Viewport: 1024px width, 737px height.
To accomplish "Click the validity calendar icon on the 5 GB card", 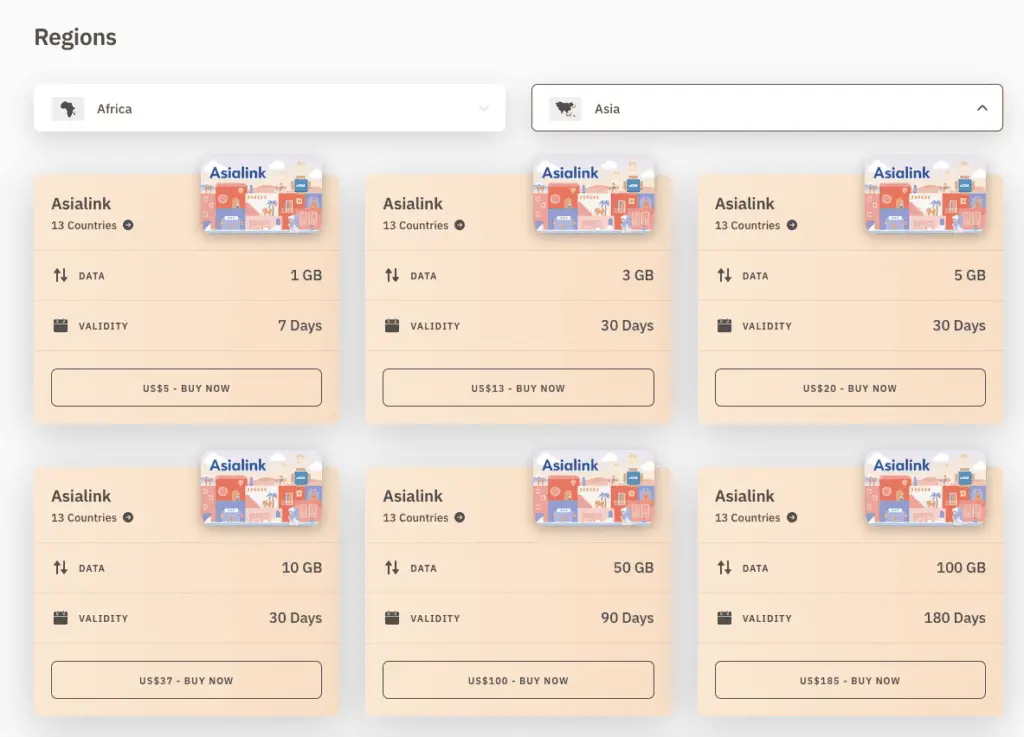I will pos(724,325).
